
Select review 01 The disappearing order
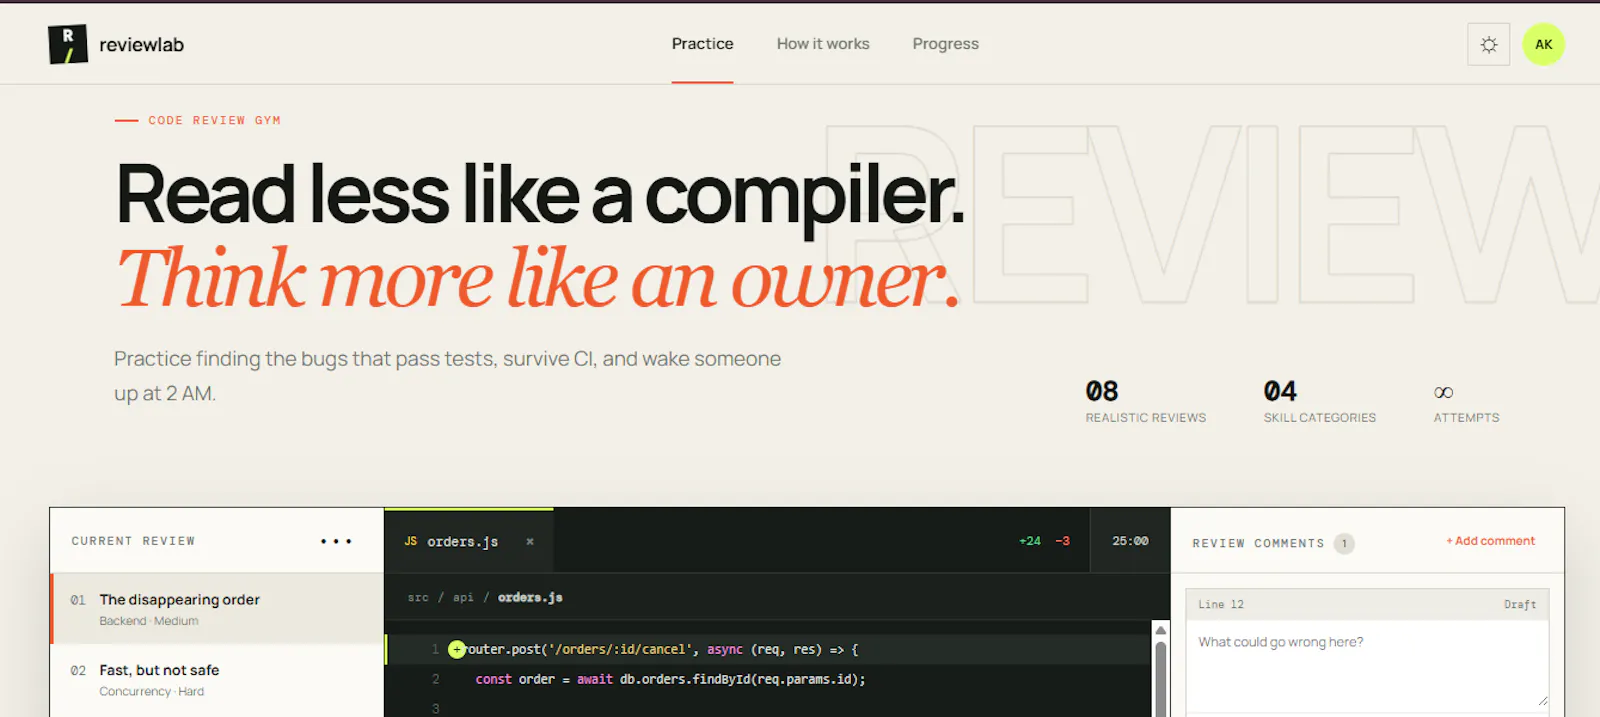217,609
